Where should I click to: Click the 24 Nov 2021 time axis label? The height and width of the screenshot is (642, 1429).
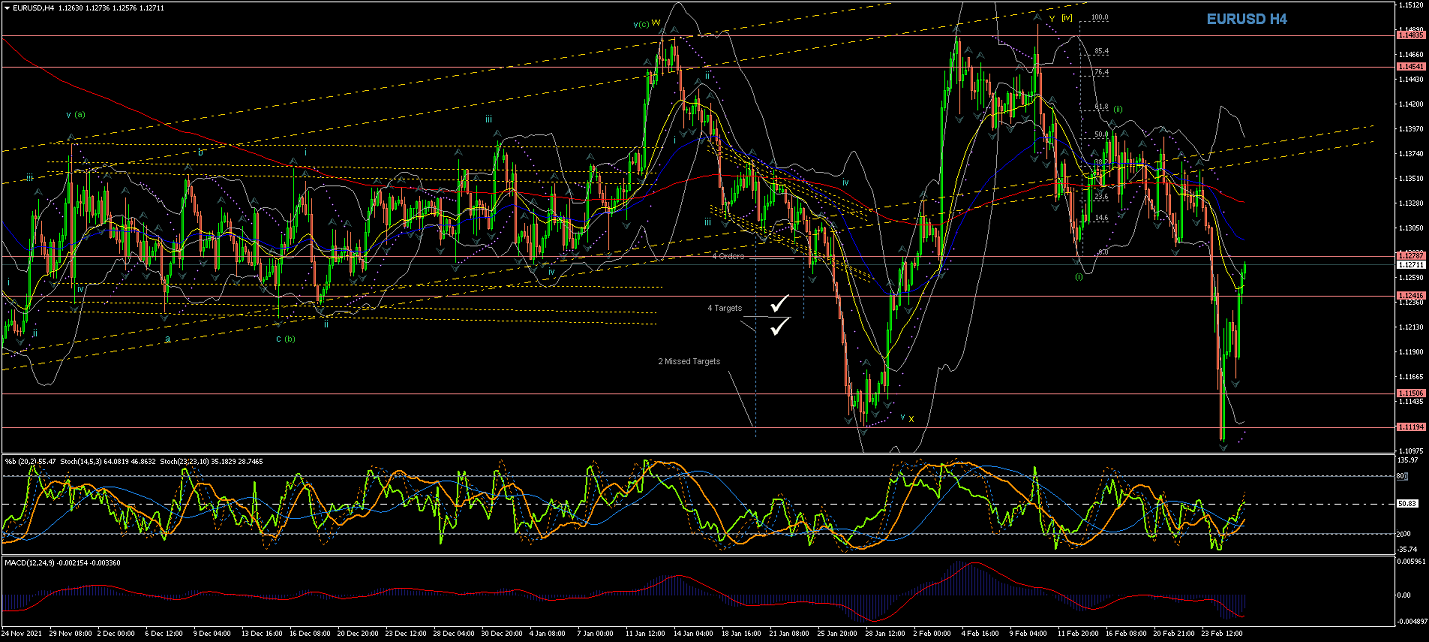click(x=22, y=634)
